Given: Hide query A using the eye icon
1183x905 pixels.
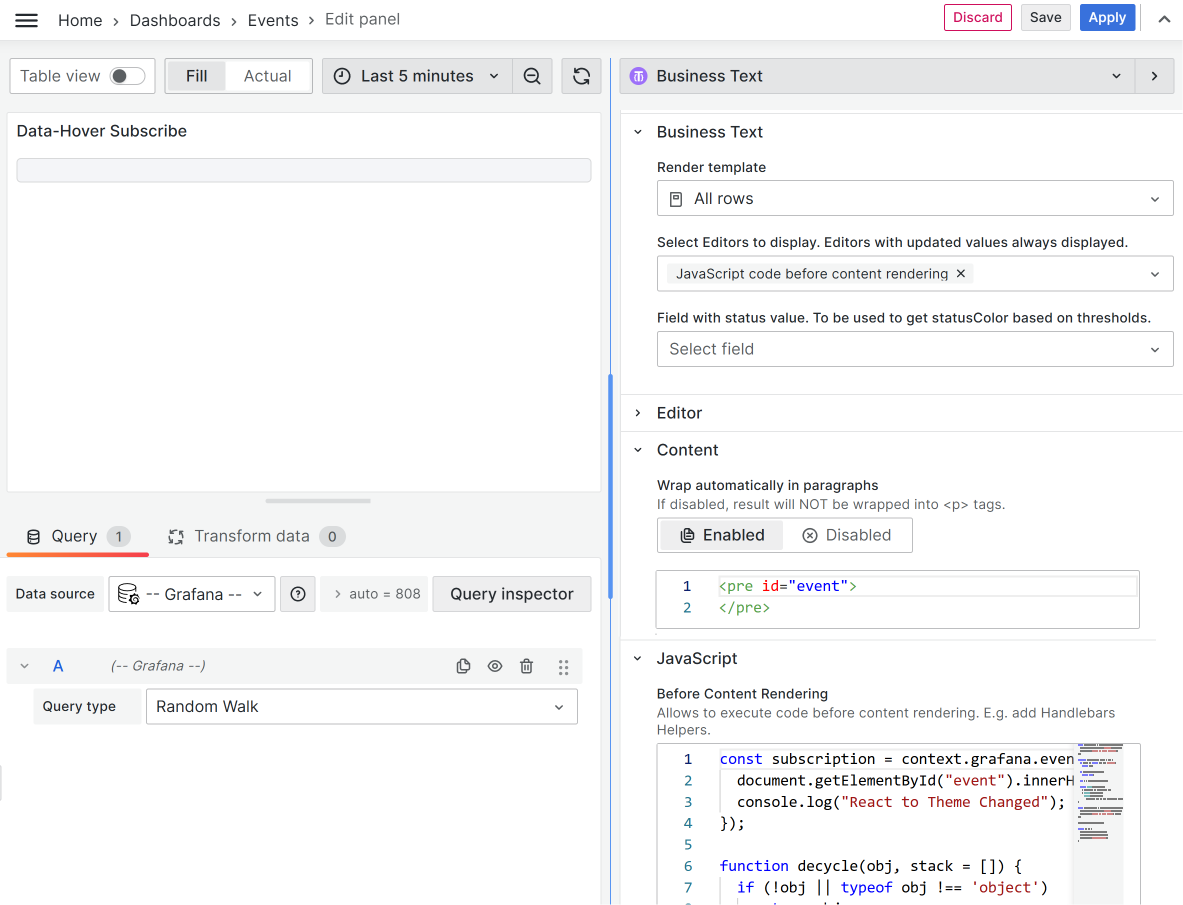Looking at the screenshot, I should [495, 666].
